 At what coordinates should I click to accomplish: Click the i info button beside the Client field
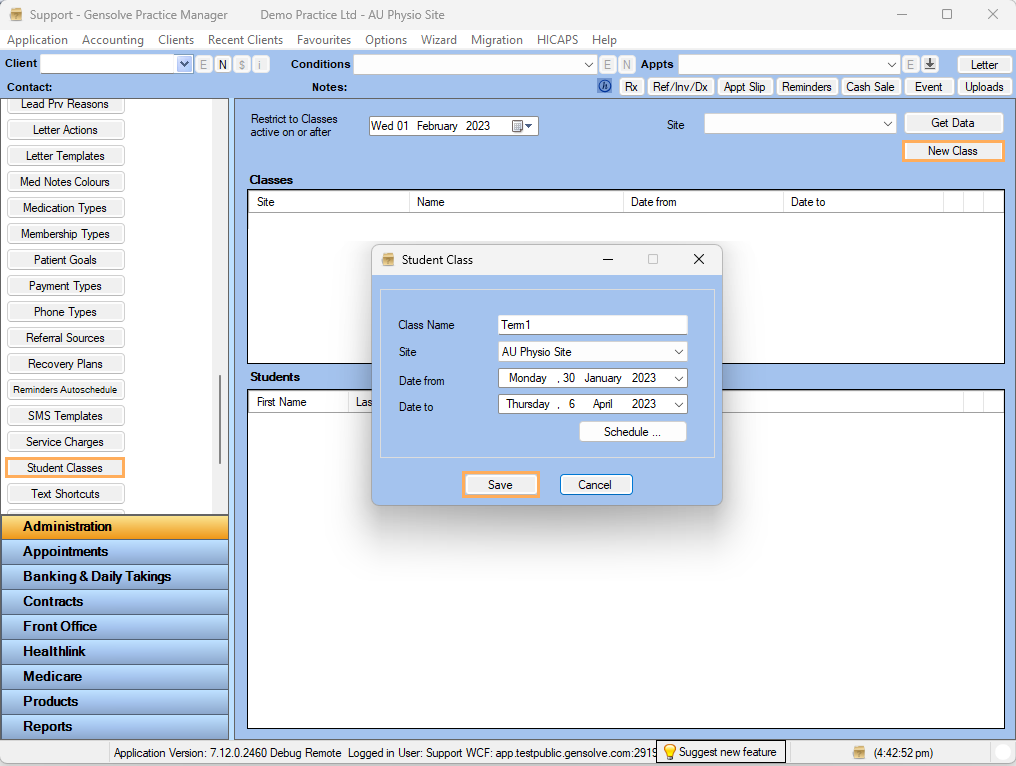(260, 64)
